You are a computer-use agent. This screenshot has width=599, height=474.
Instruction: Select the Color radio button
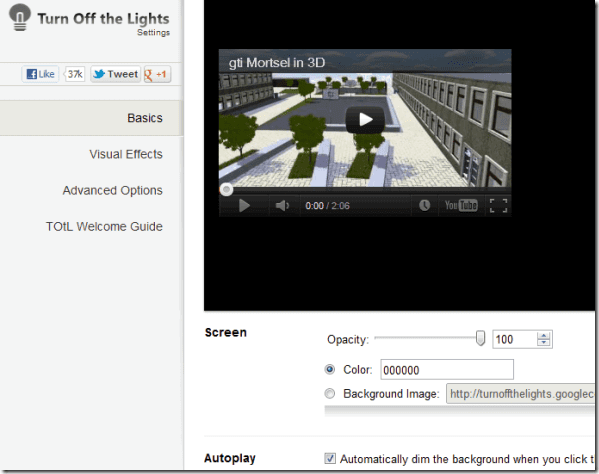tap(330, 369)
